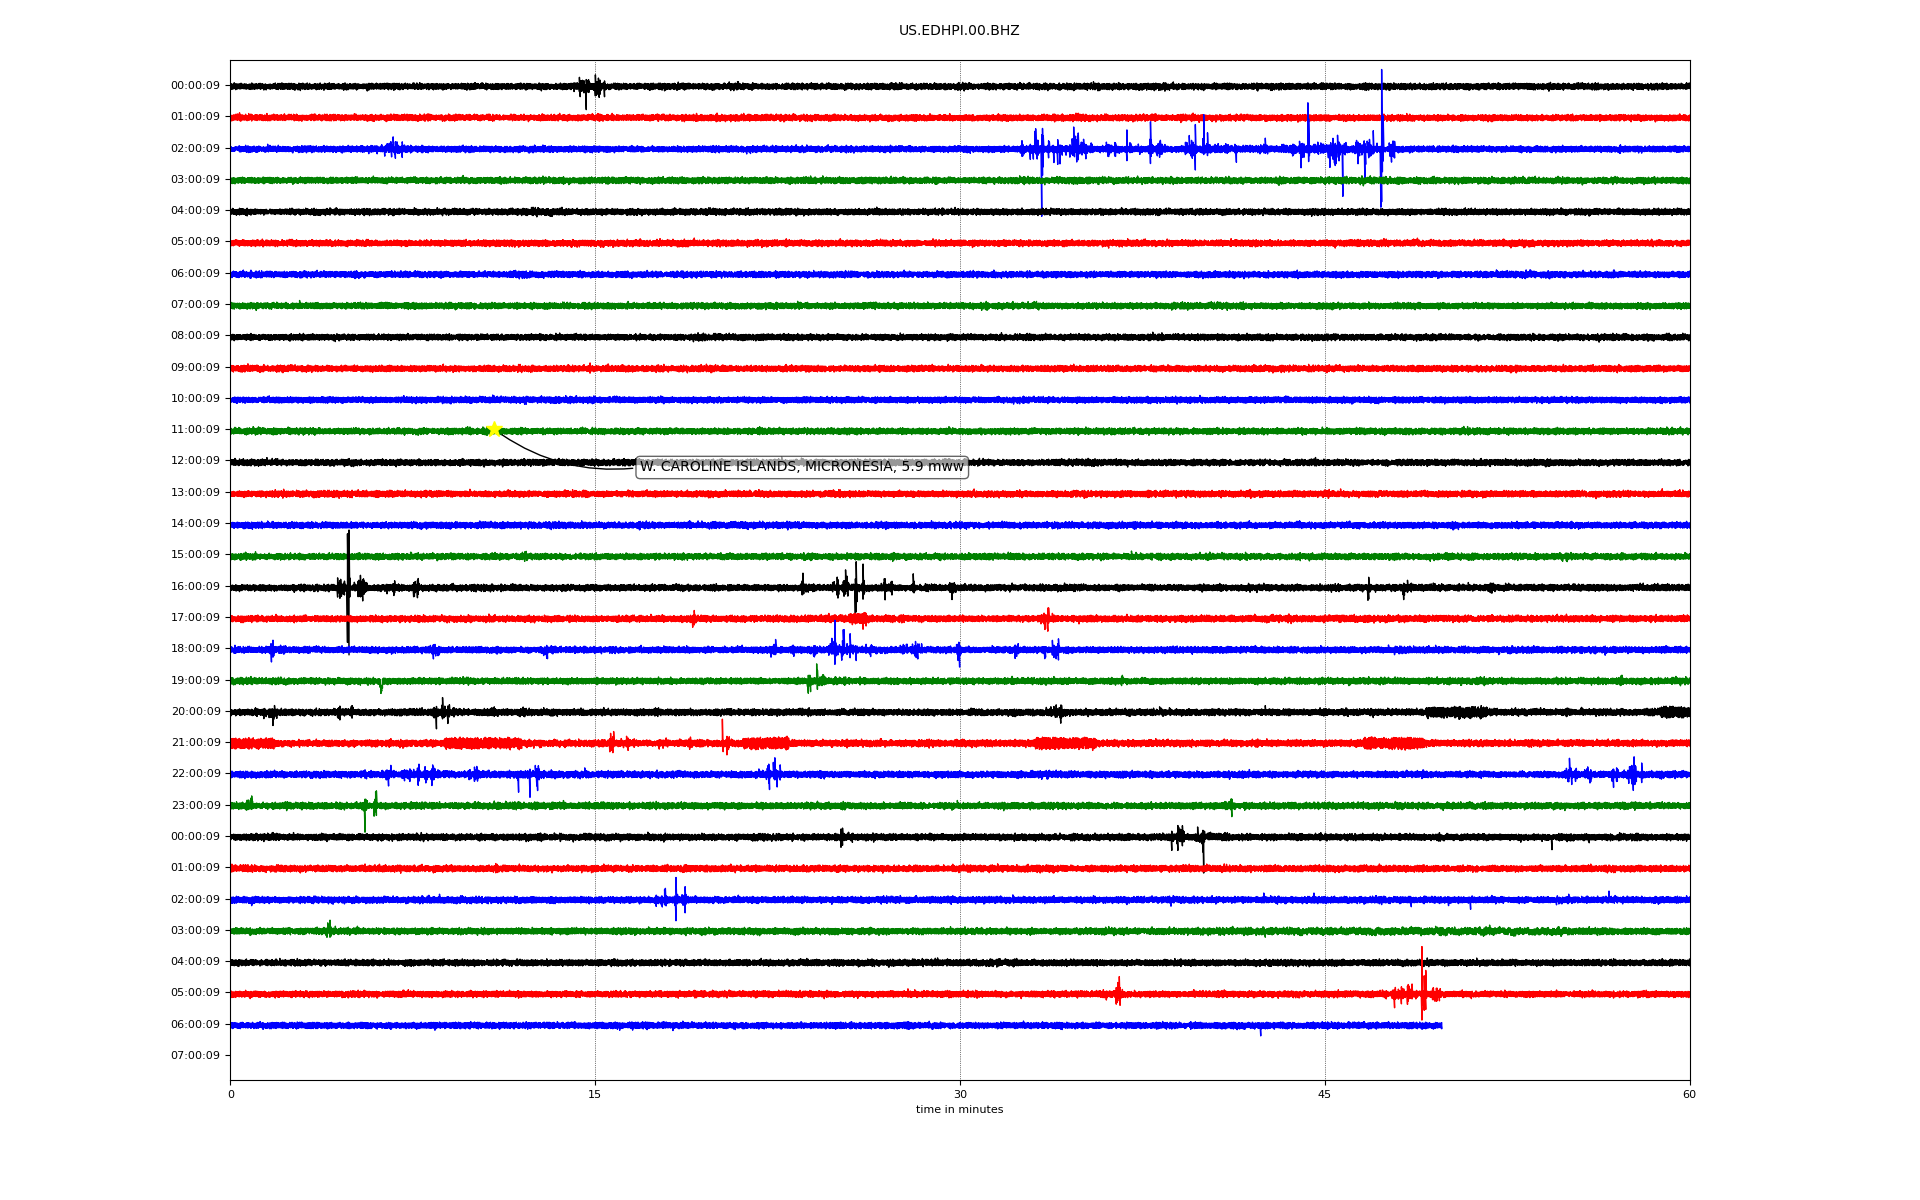Screen dimensions: 1920x1200
Task: Click the 21:00:09 row label
Action: 195,743
